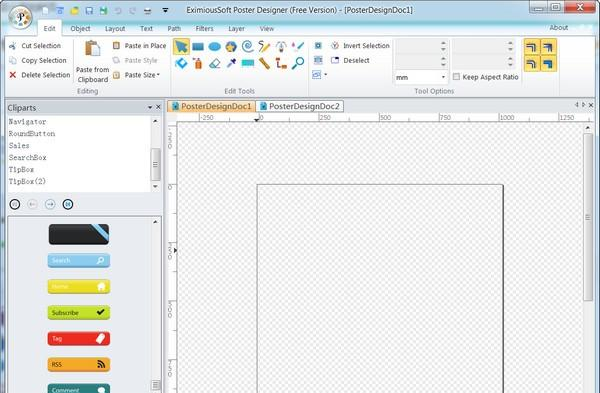Open the Path ribbon tab
The height and width of the screenshot is (393, 600).
coord(174,28)
